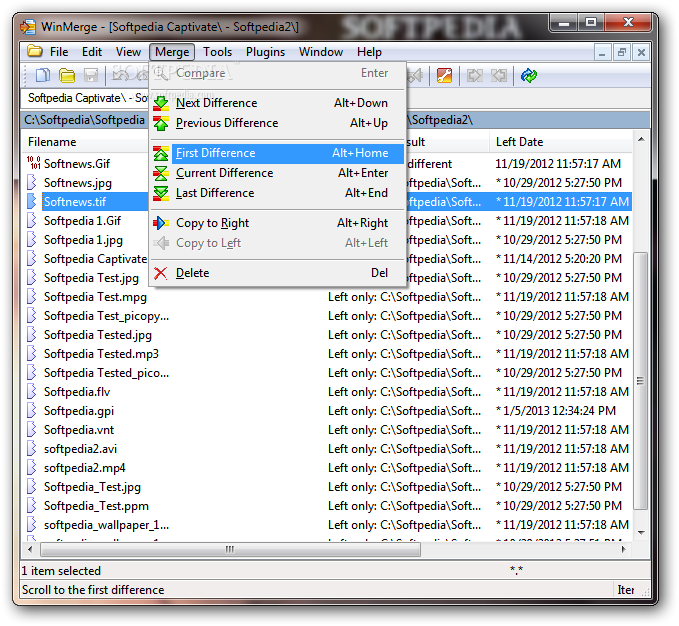Choose Copy to Left menu entry
The height and width of the screenshot is (626, 679).
(x=277, y=243)
